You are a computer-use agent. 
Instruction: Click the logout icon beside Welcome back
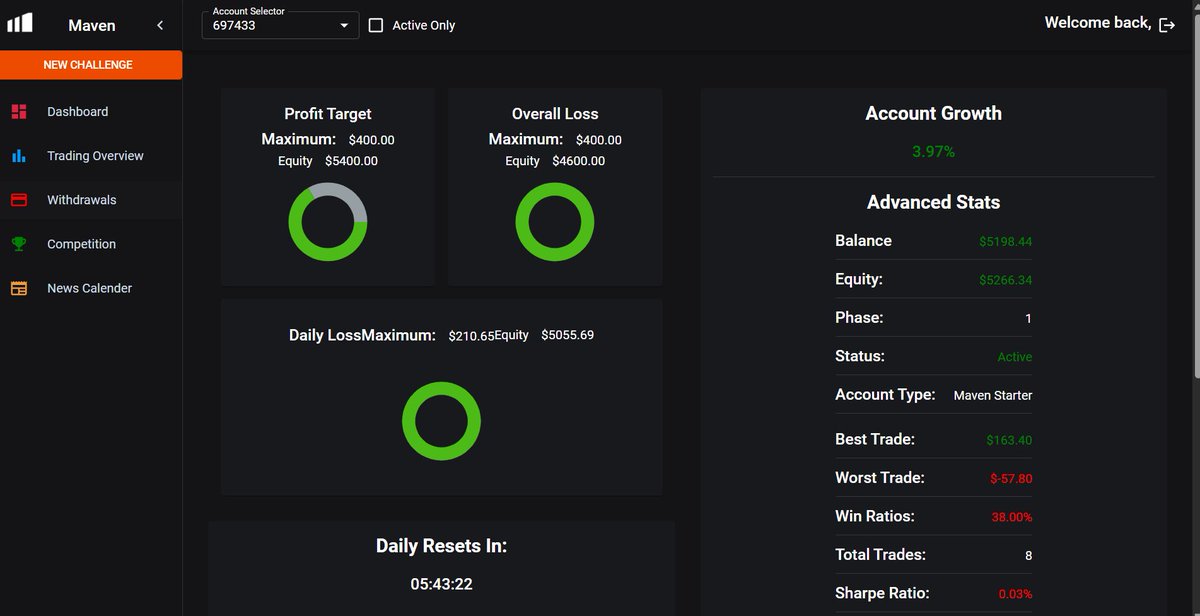[x=1167, y=25]
